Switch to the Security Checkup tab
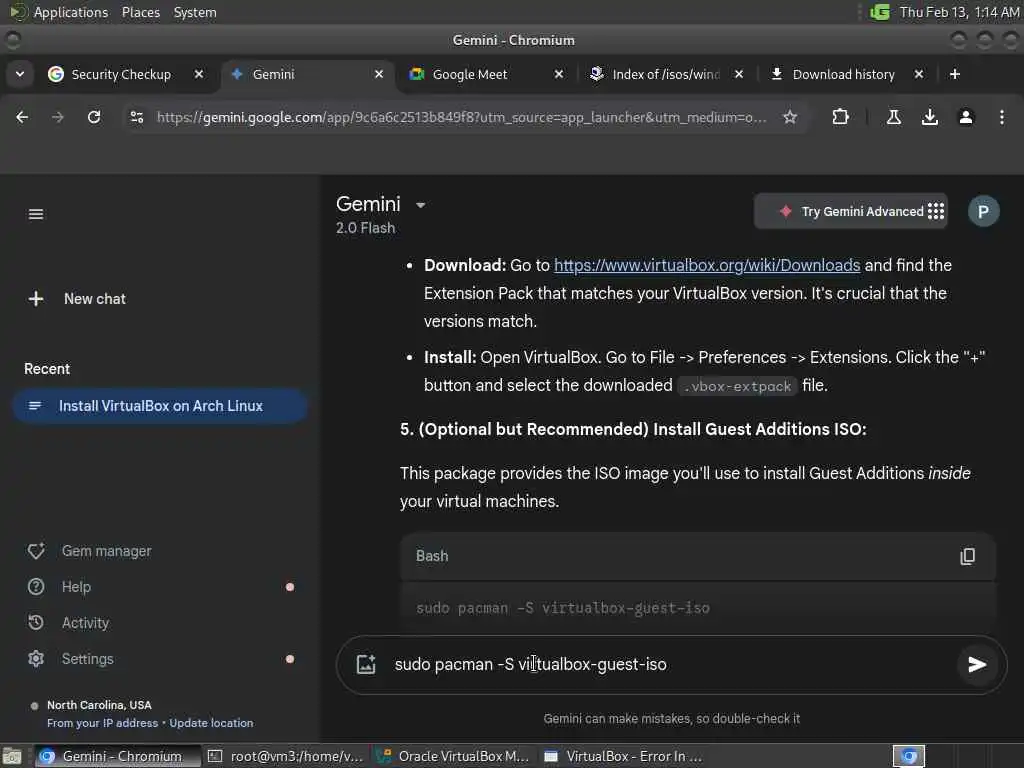The image size is (1024, 768). [121, 74]
